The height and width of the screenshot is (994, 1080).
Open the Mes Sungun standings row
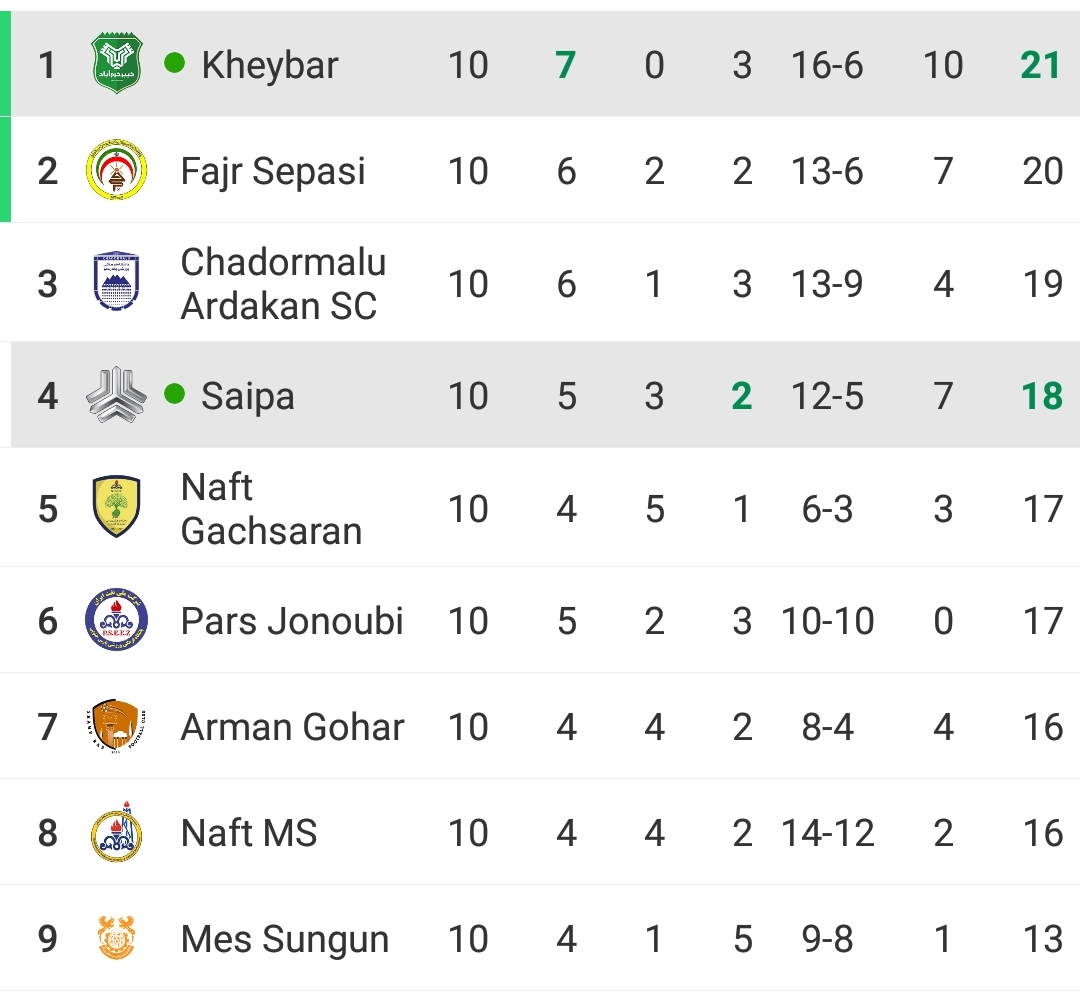(540, 938)
